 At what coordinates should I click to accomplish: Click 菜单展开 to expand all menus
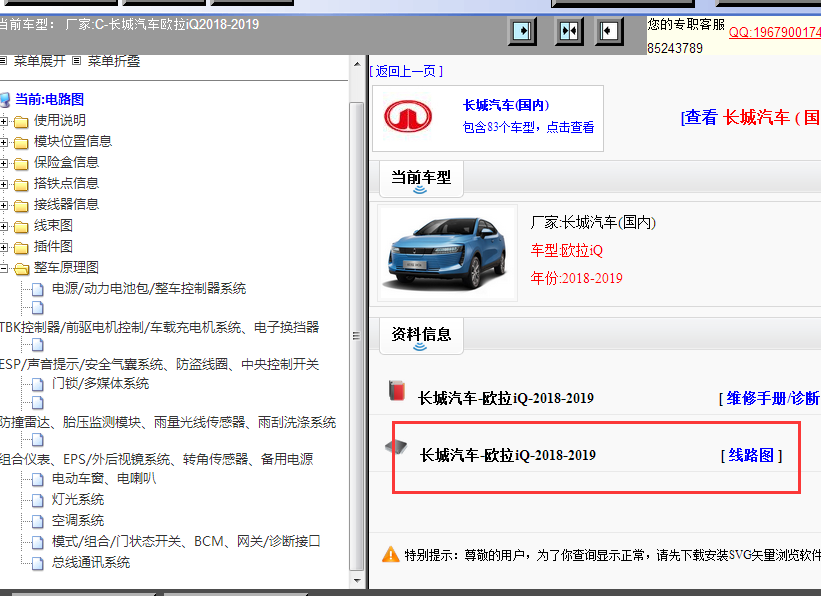39,61
